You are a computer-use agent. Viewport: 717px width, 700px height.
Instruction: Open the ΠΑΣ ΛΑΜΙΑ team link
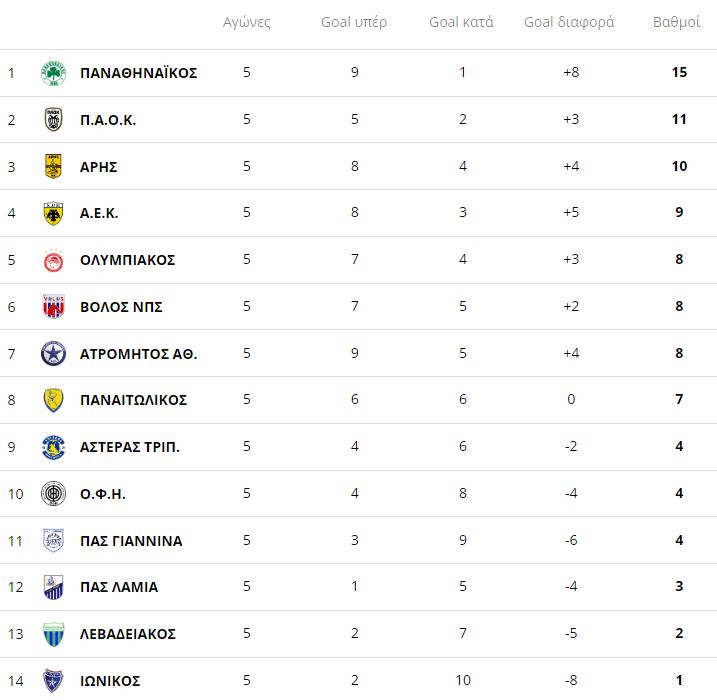point(119,587)
